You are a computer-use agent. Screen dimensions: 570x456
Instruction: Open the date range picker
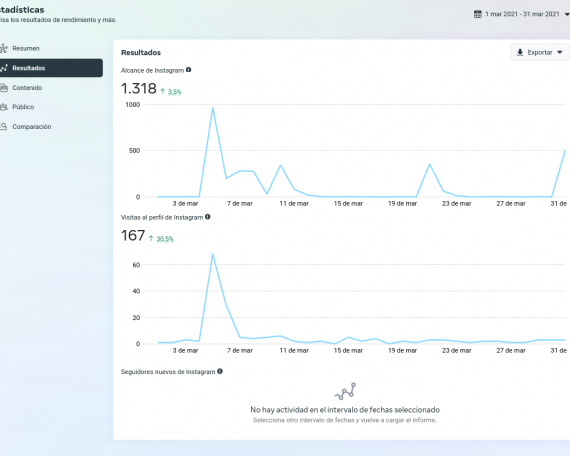[521, 14]
